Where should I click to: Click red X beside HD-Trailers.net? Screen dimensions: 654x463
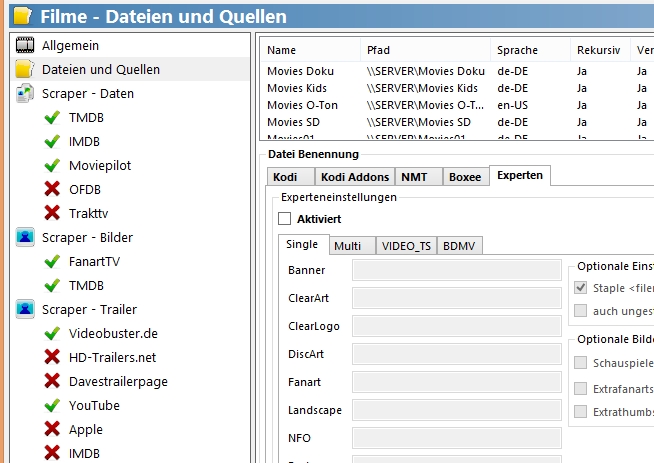click(x=52, y=357)
